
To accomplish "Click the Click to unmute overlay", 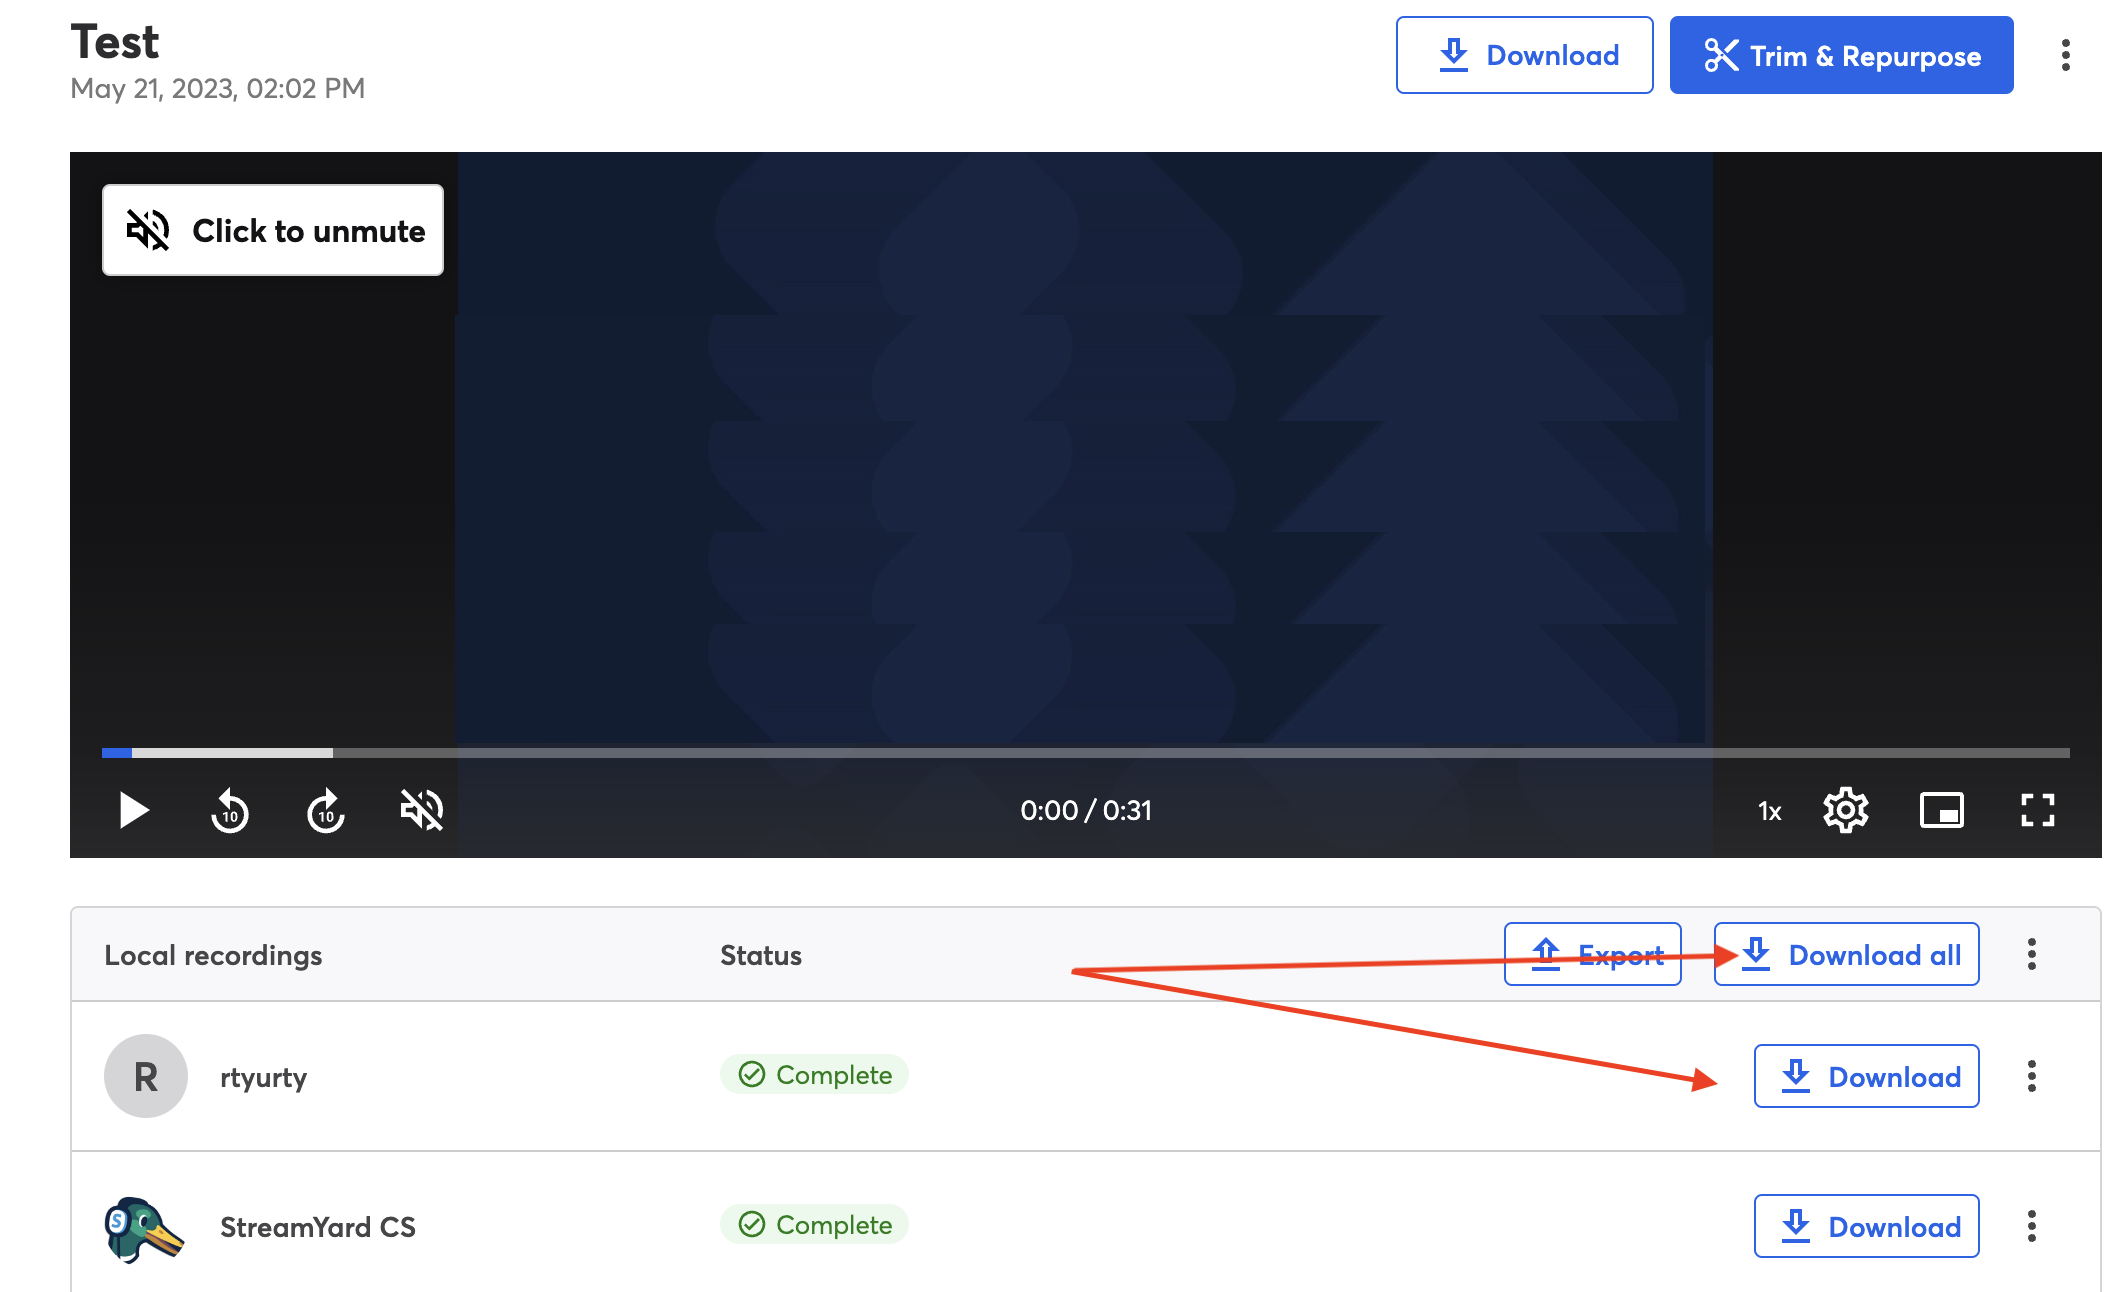I will tap(272, 230).
